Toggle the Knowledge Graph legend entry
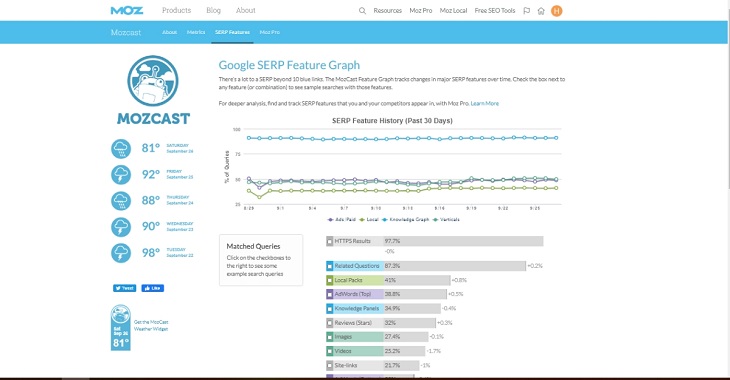 click(405, 219)
